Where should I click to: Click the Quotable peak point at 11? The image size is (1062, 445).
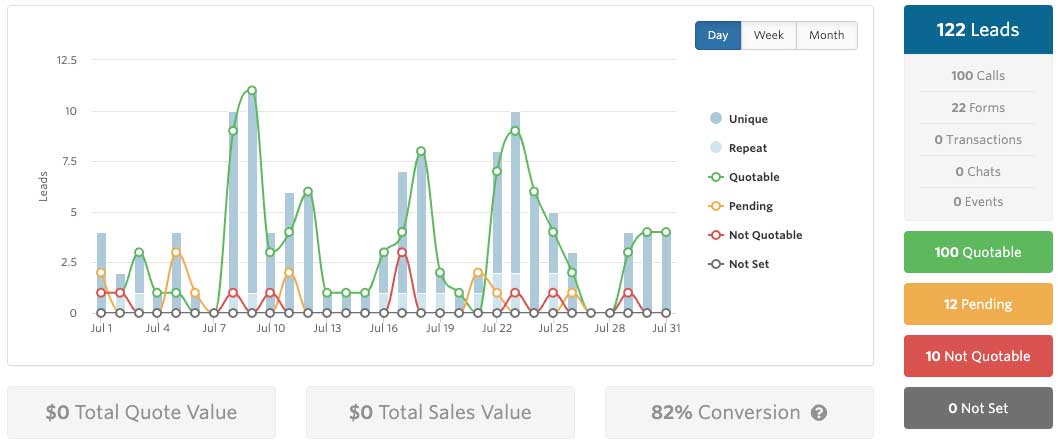[252, 91]
